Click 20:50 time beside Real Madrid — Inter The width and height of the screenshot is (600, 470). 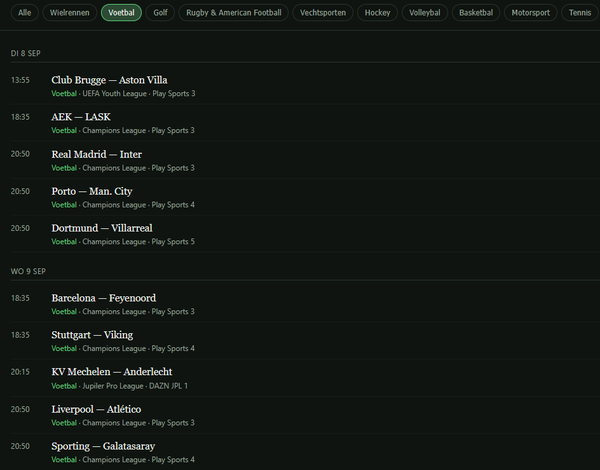20,154
